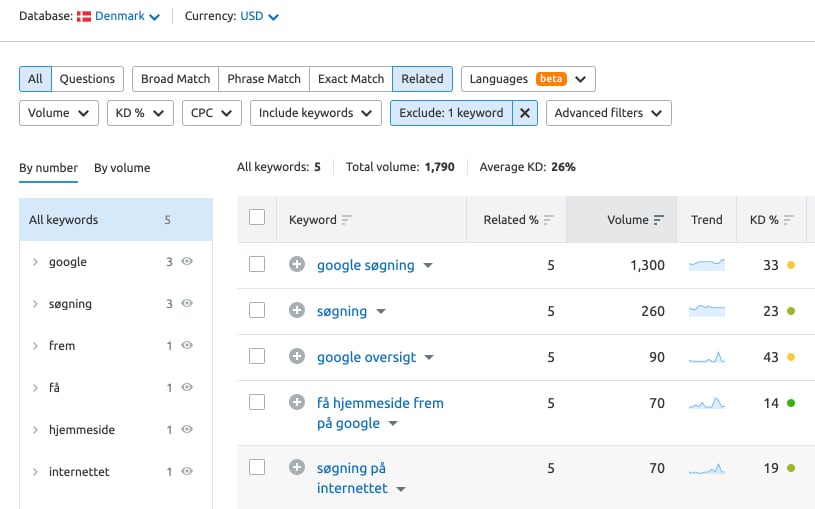Click the trend sparkline for 'google søgning'

click(707, 265)
